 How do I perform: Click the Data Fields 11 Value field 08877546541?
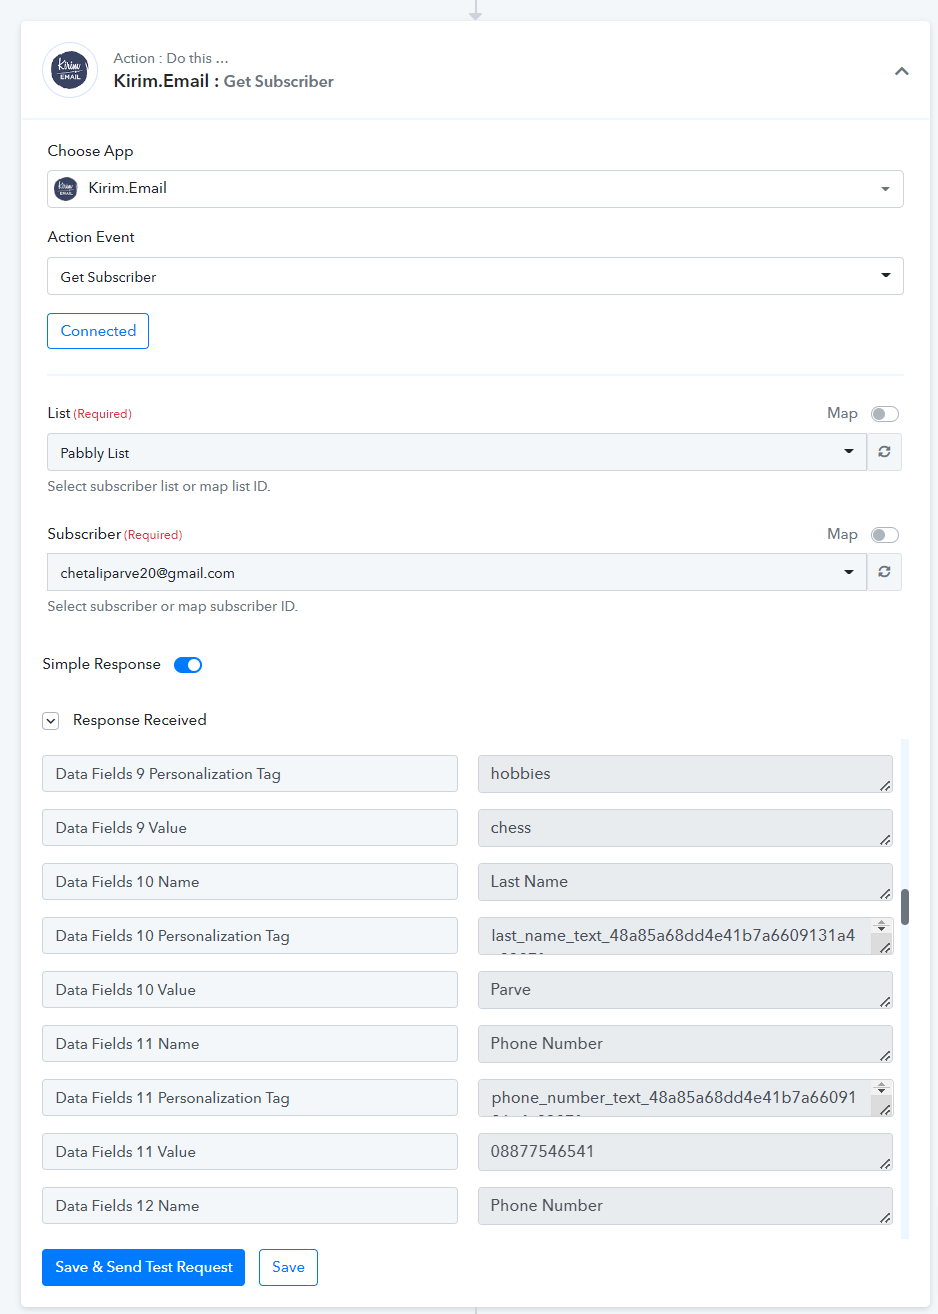(x=685, y=1152)
